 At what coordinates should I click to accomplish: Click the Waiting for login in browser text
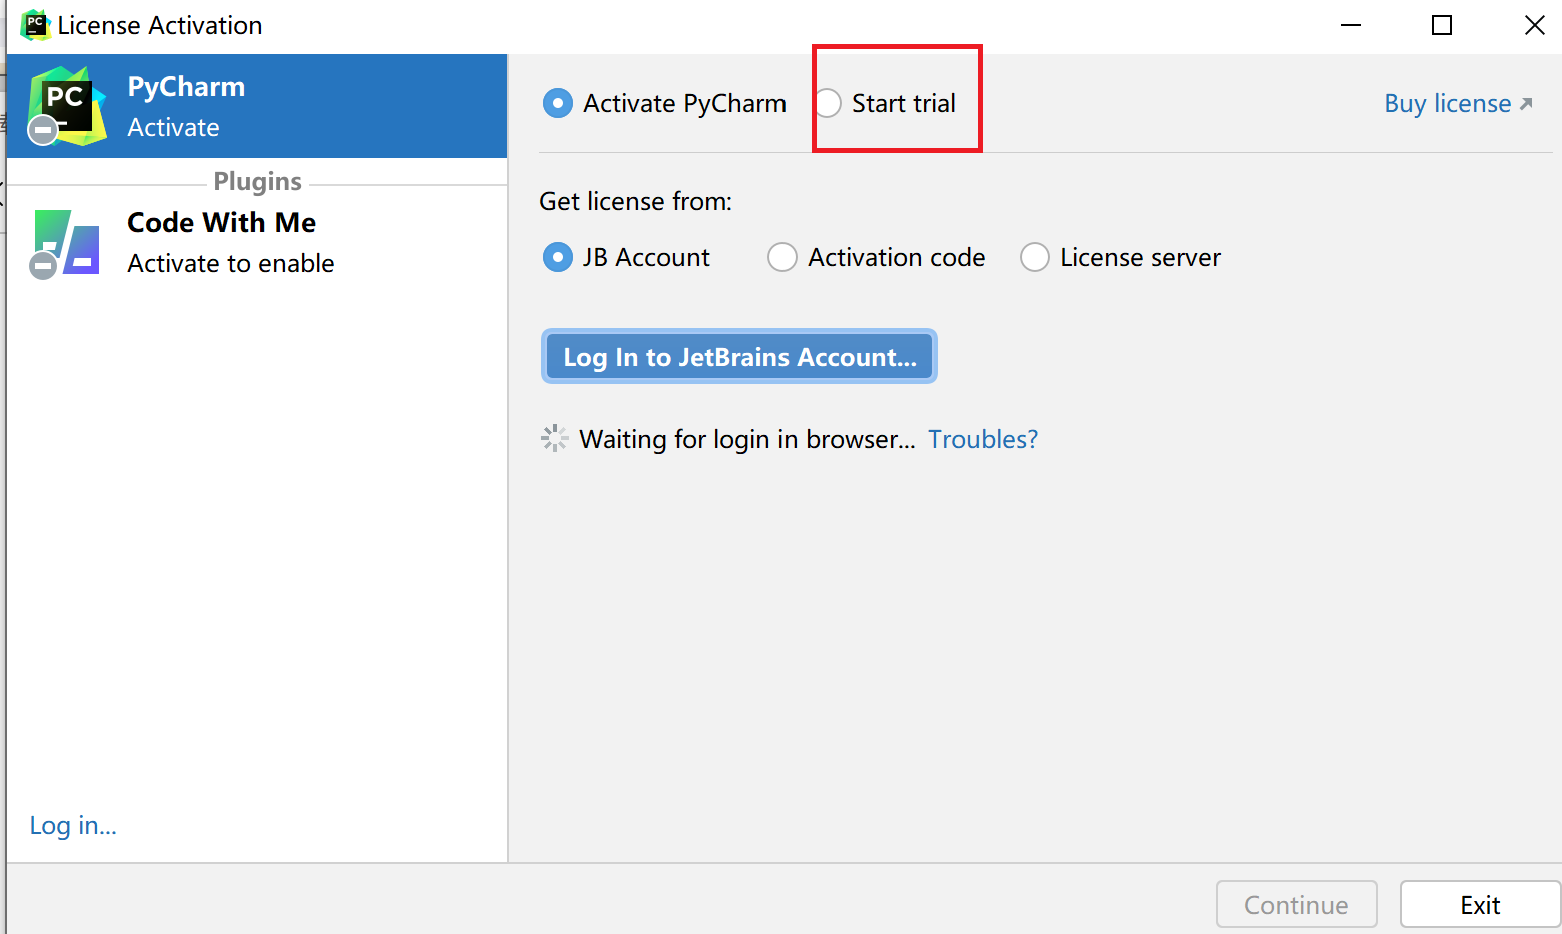click(747, 439)
